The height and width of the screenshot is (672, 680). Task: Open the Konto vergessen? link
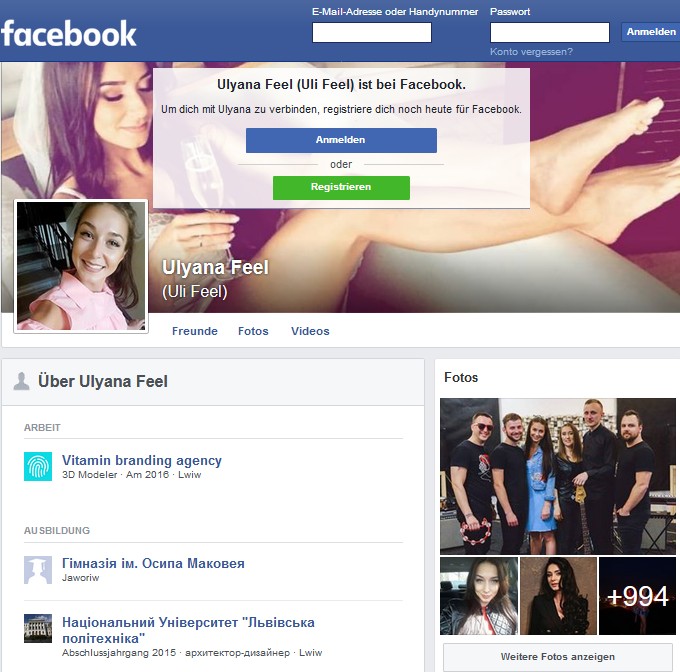click(531, 52)
